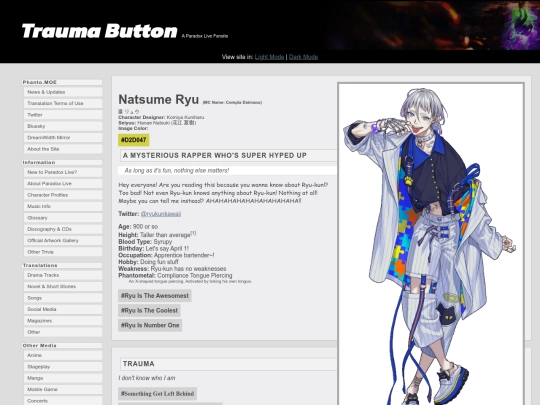Visit the DreamWidth Mirror link
The image size is (540, 405).
63,137
